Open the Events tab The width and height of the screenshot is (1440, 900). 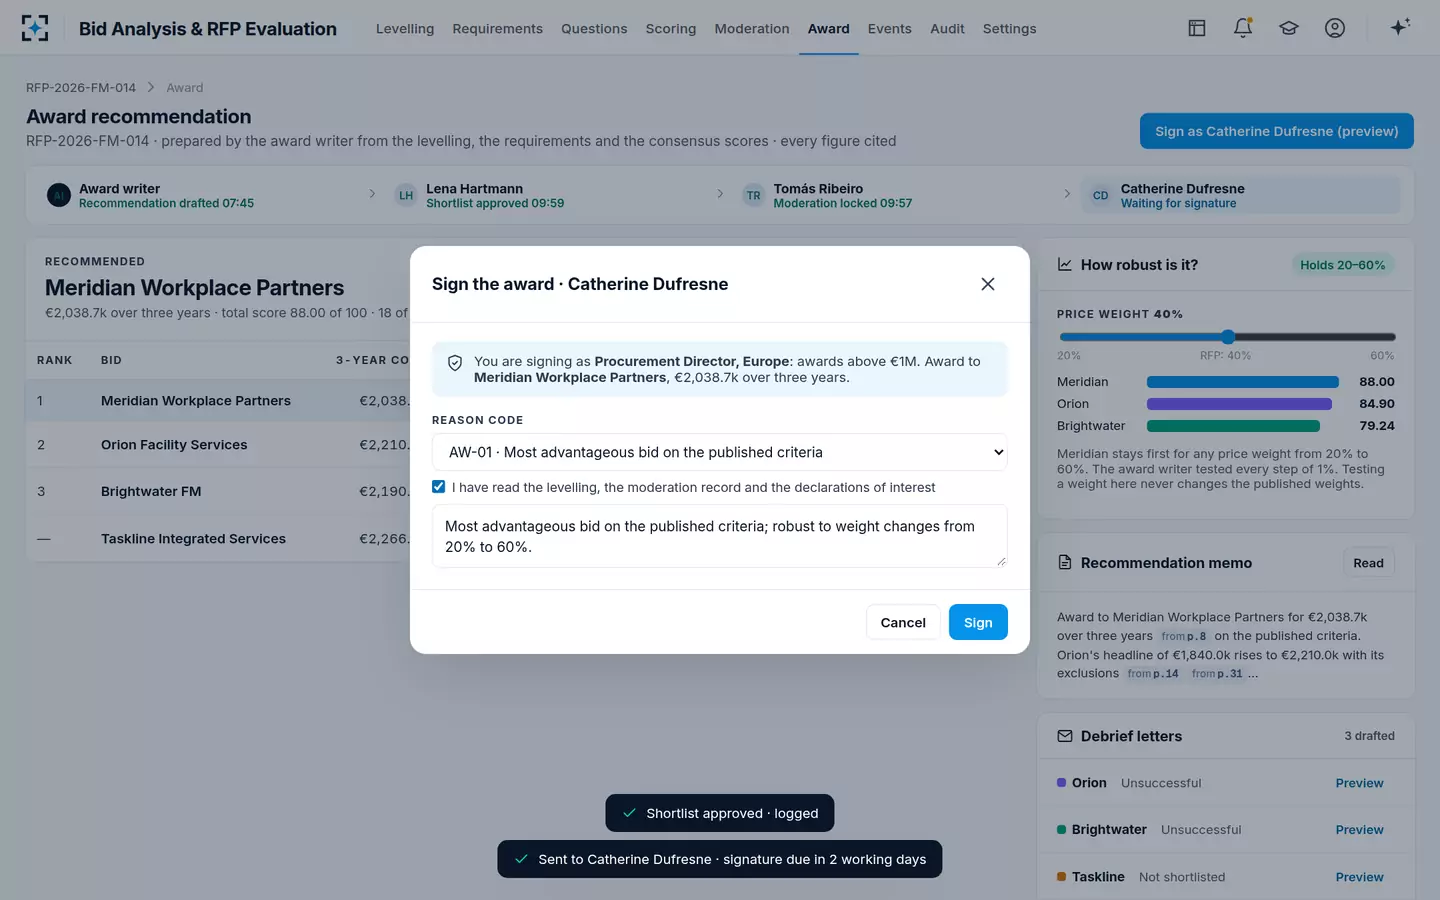(x=889, y=28)
